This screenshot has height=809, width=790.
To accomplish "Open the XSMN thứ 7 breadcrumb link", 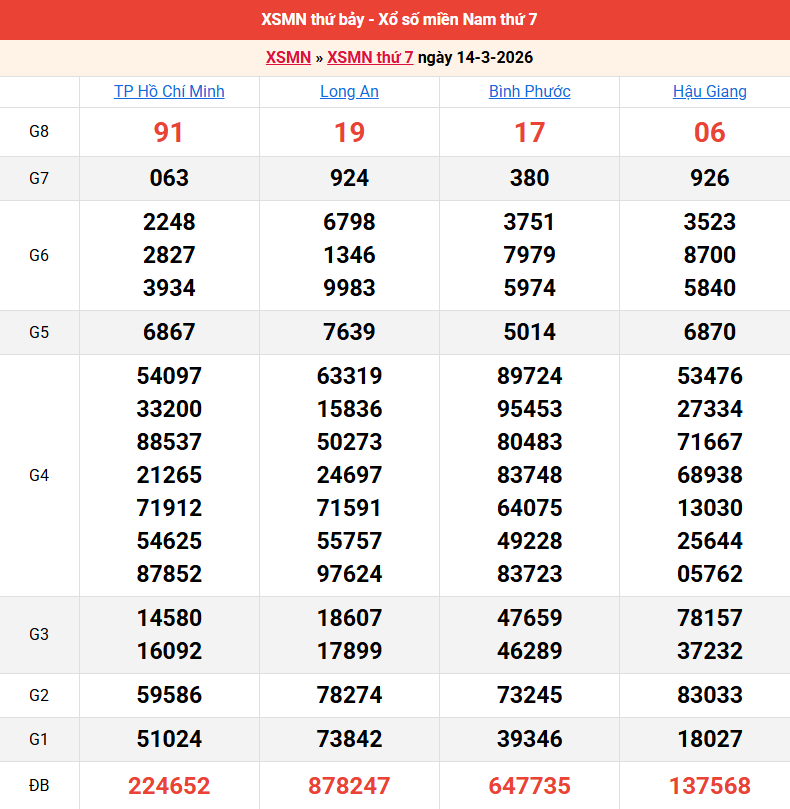I will (370, 58).
